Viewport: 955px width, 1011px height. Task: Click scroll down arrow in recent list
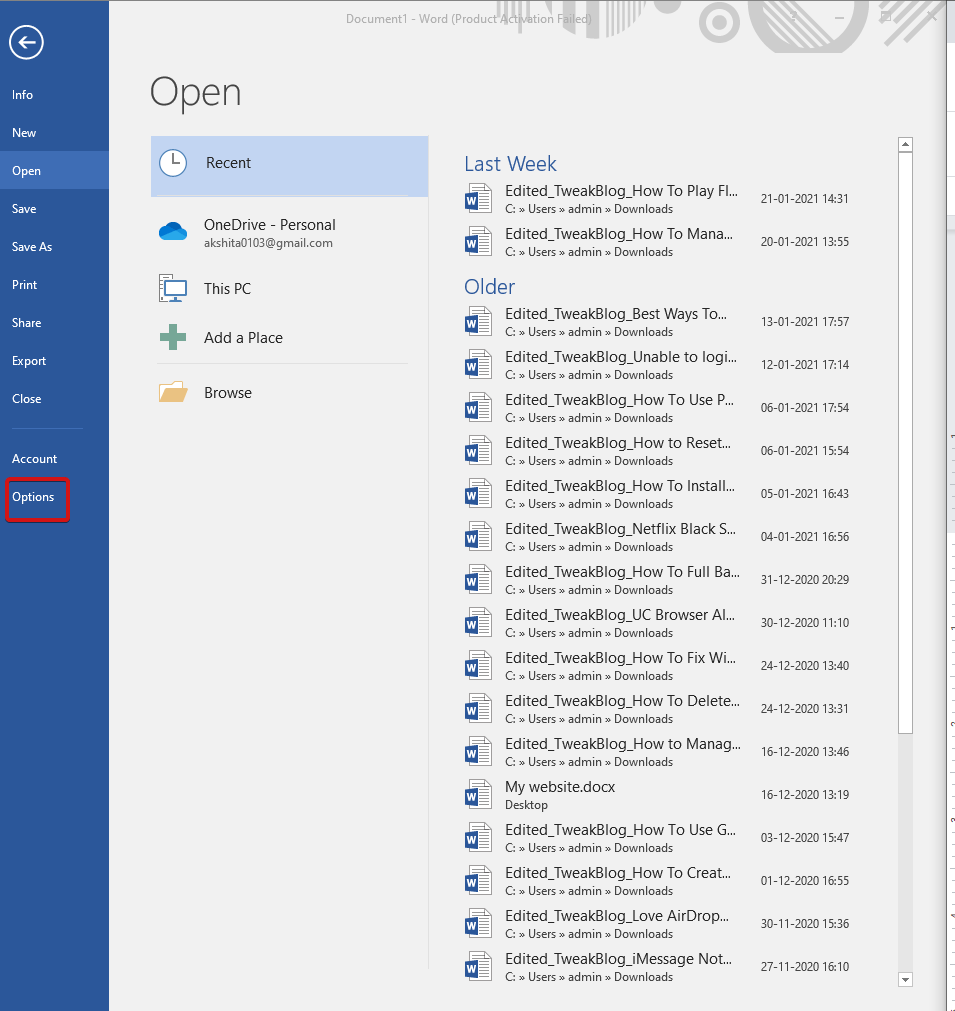point(905,979)
